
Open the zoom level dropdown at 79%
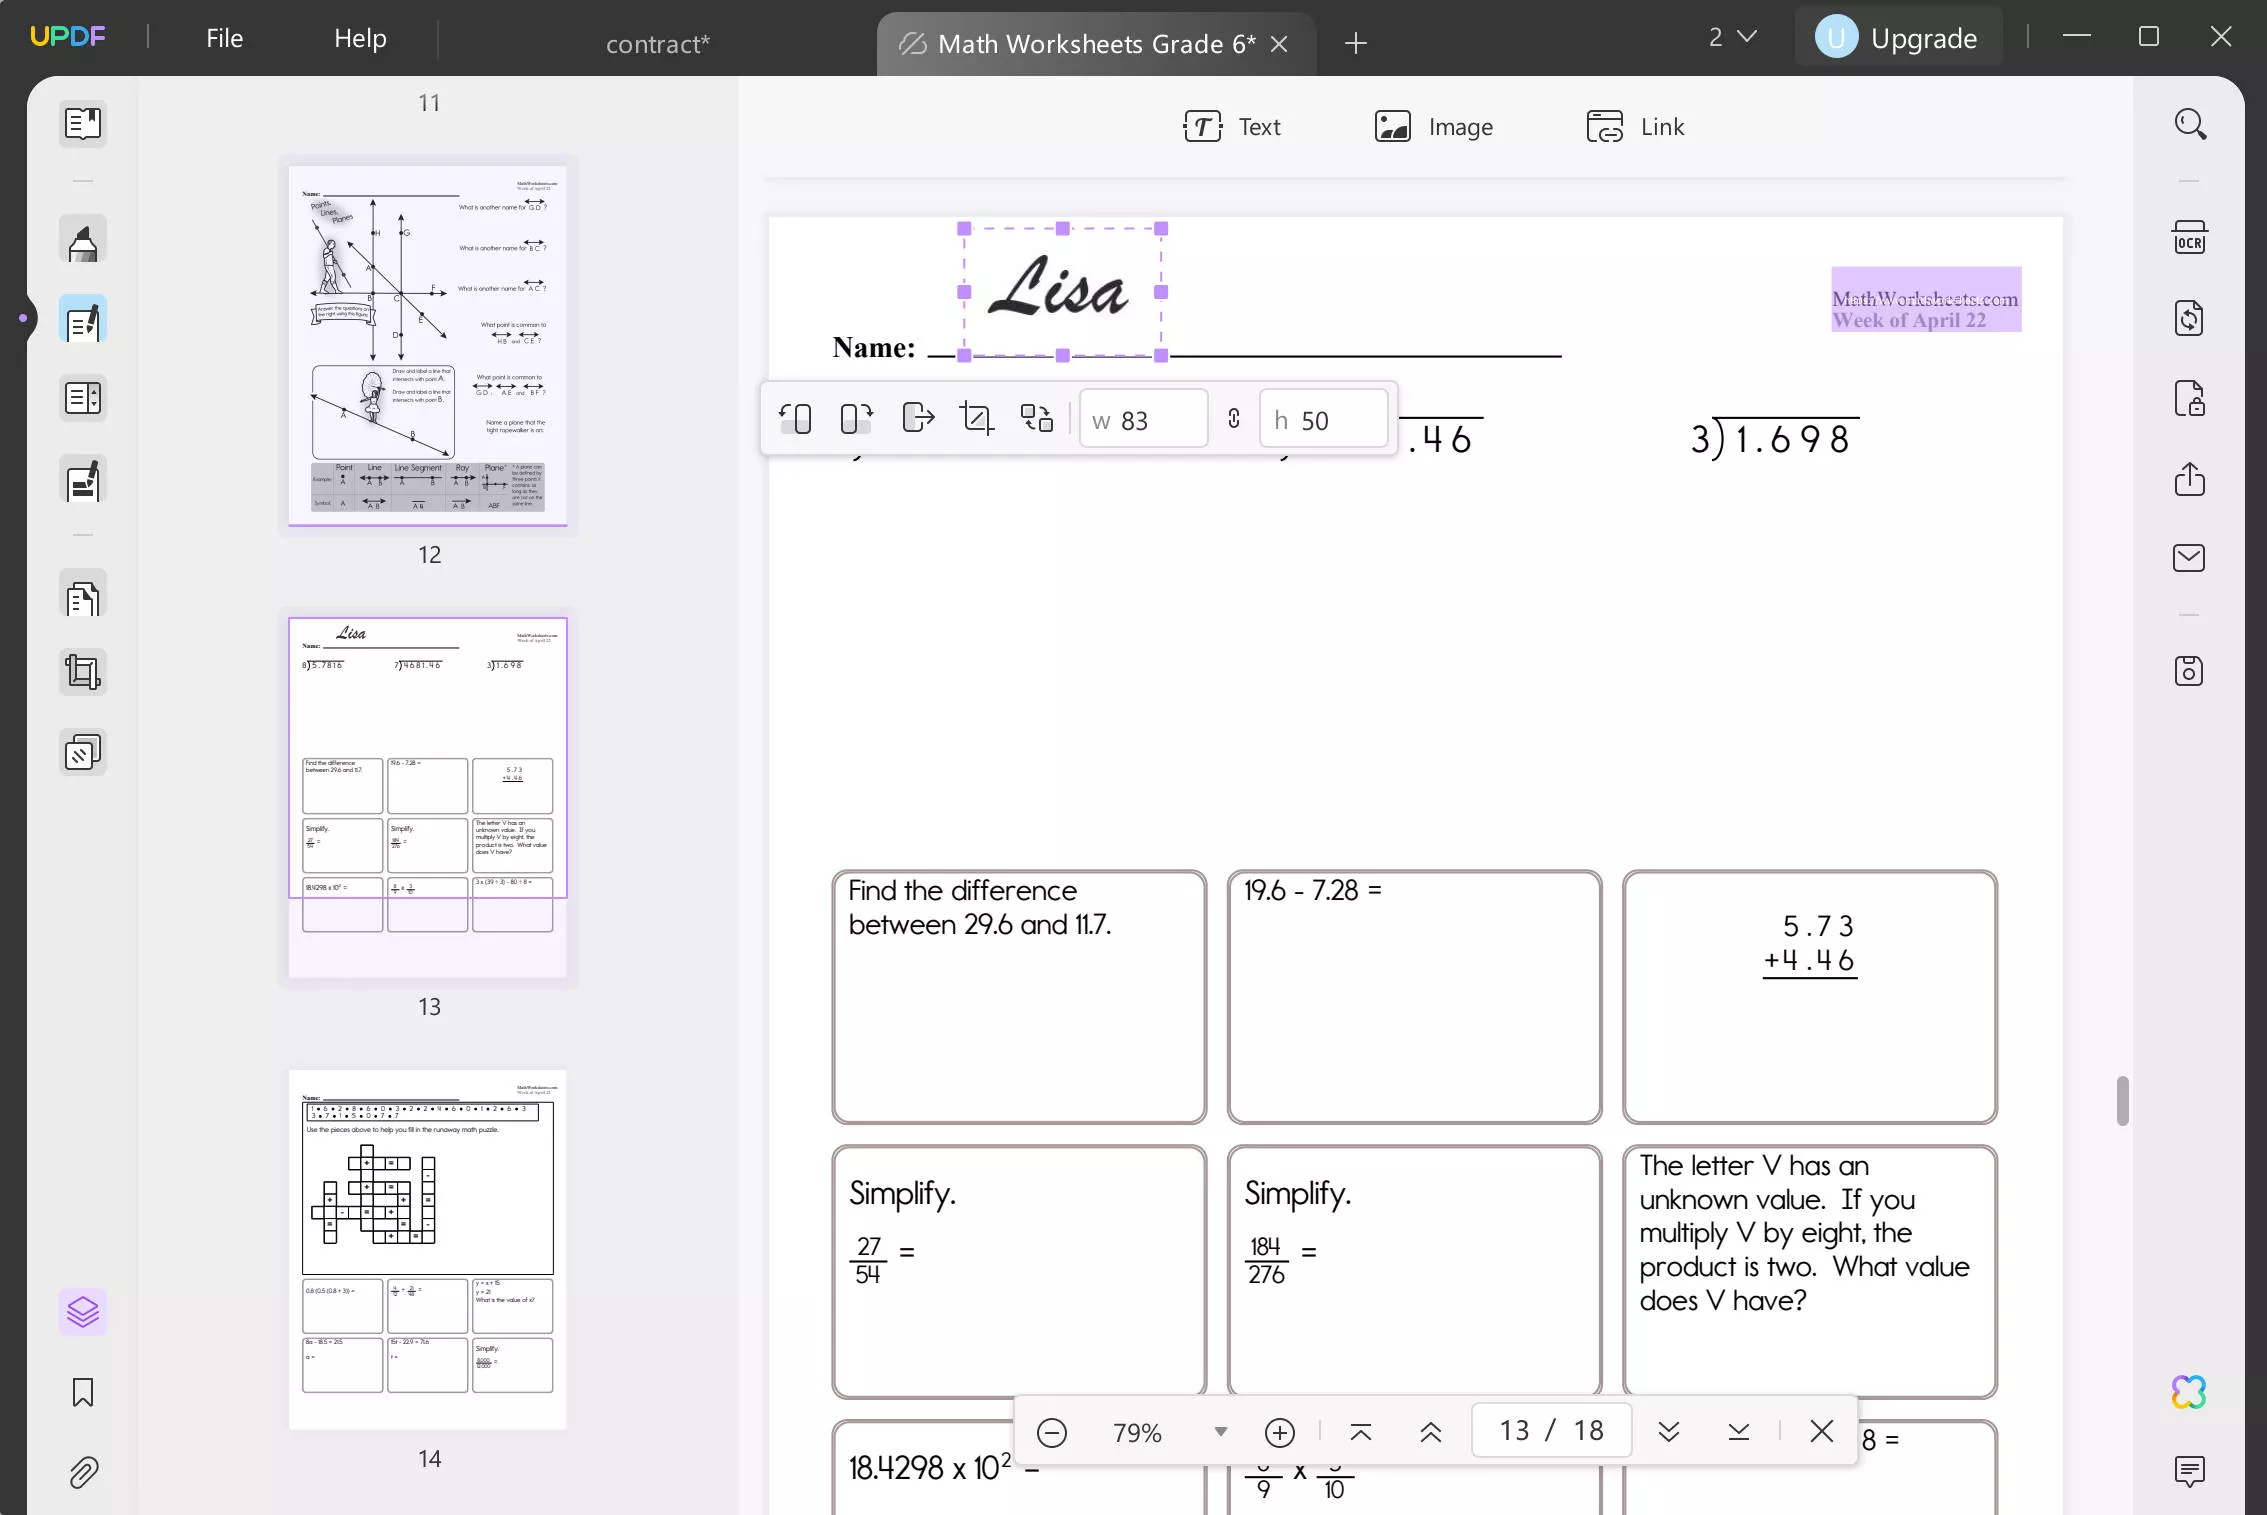[x=1219, y=1432]
